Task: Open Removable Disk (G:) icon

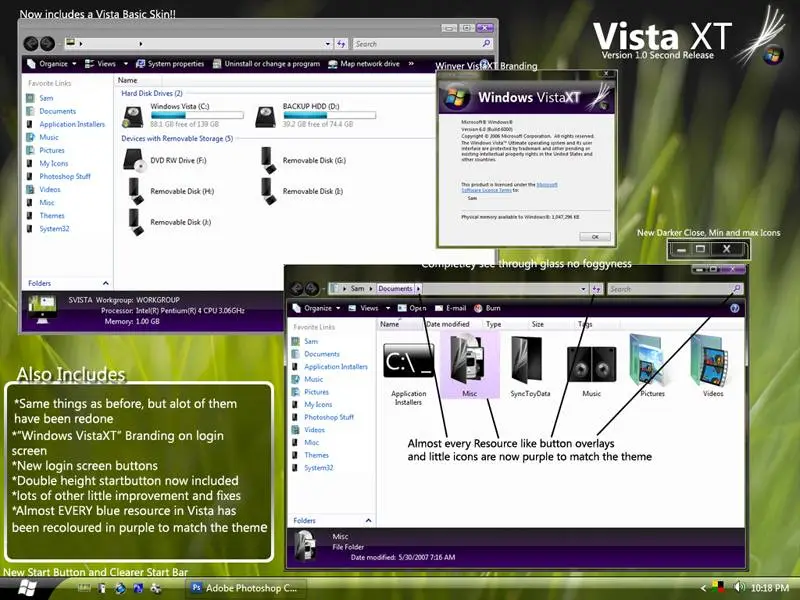Action: click(268, 160)
